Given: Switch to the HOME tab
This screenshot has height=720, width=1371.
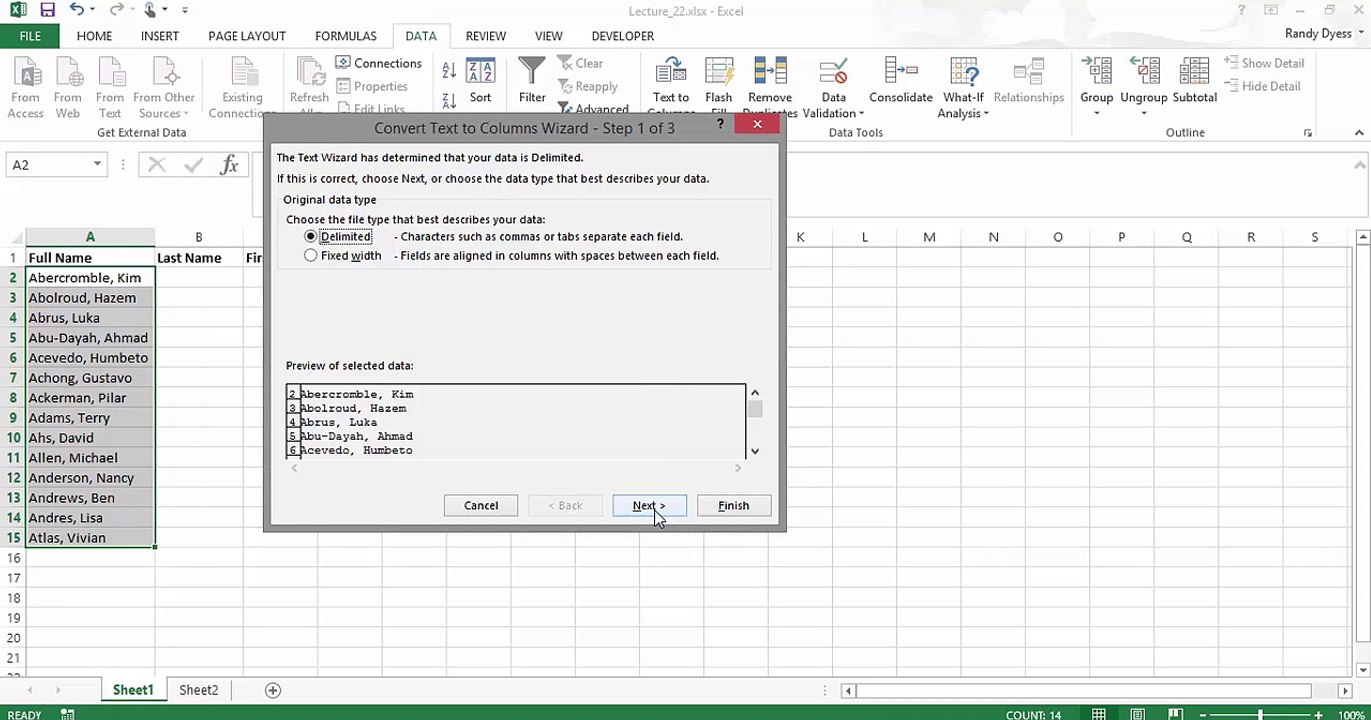Looking at the screenshot, I should tap(94, 36).
